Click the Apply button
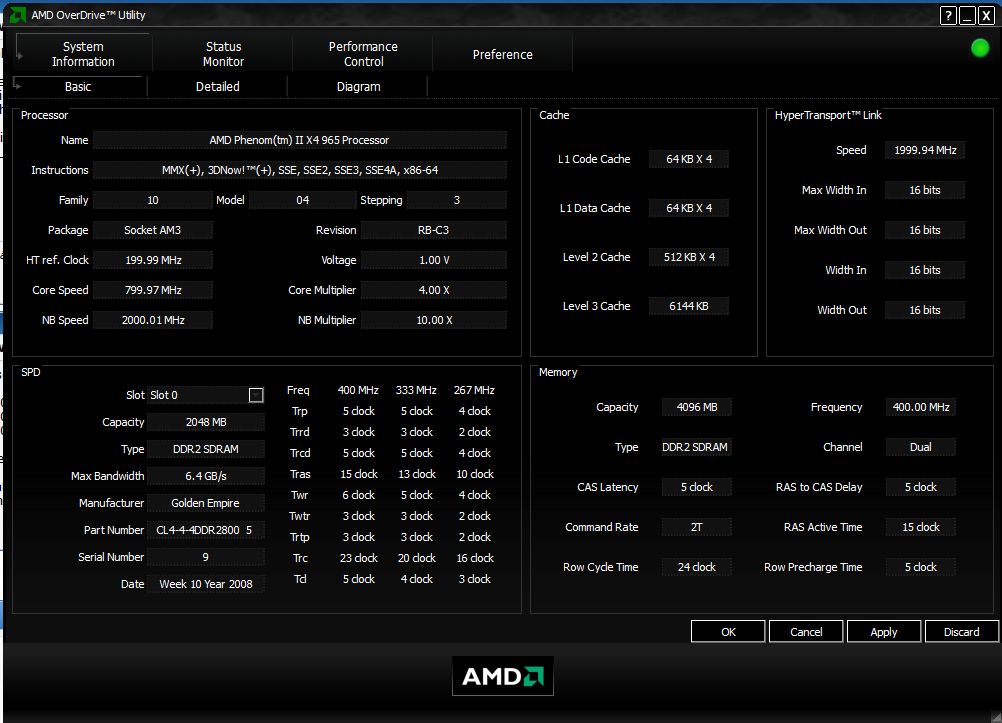This screenshot has height=723, width=1002. point(884,632)
